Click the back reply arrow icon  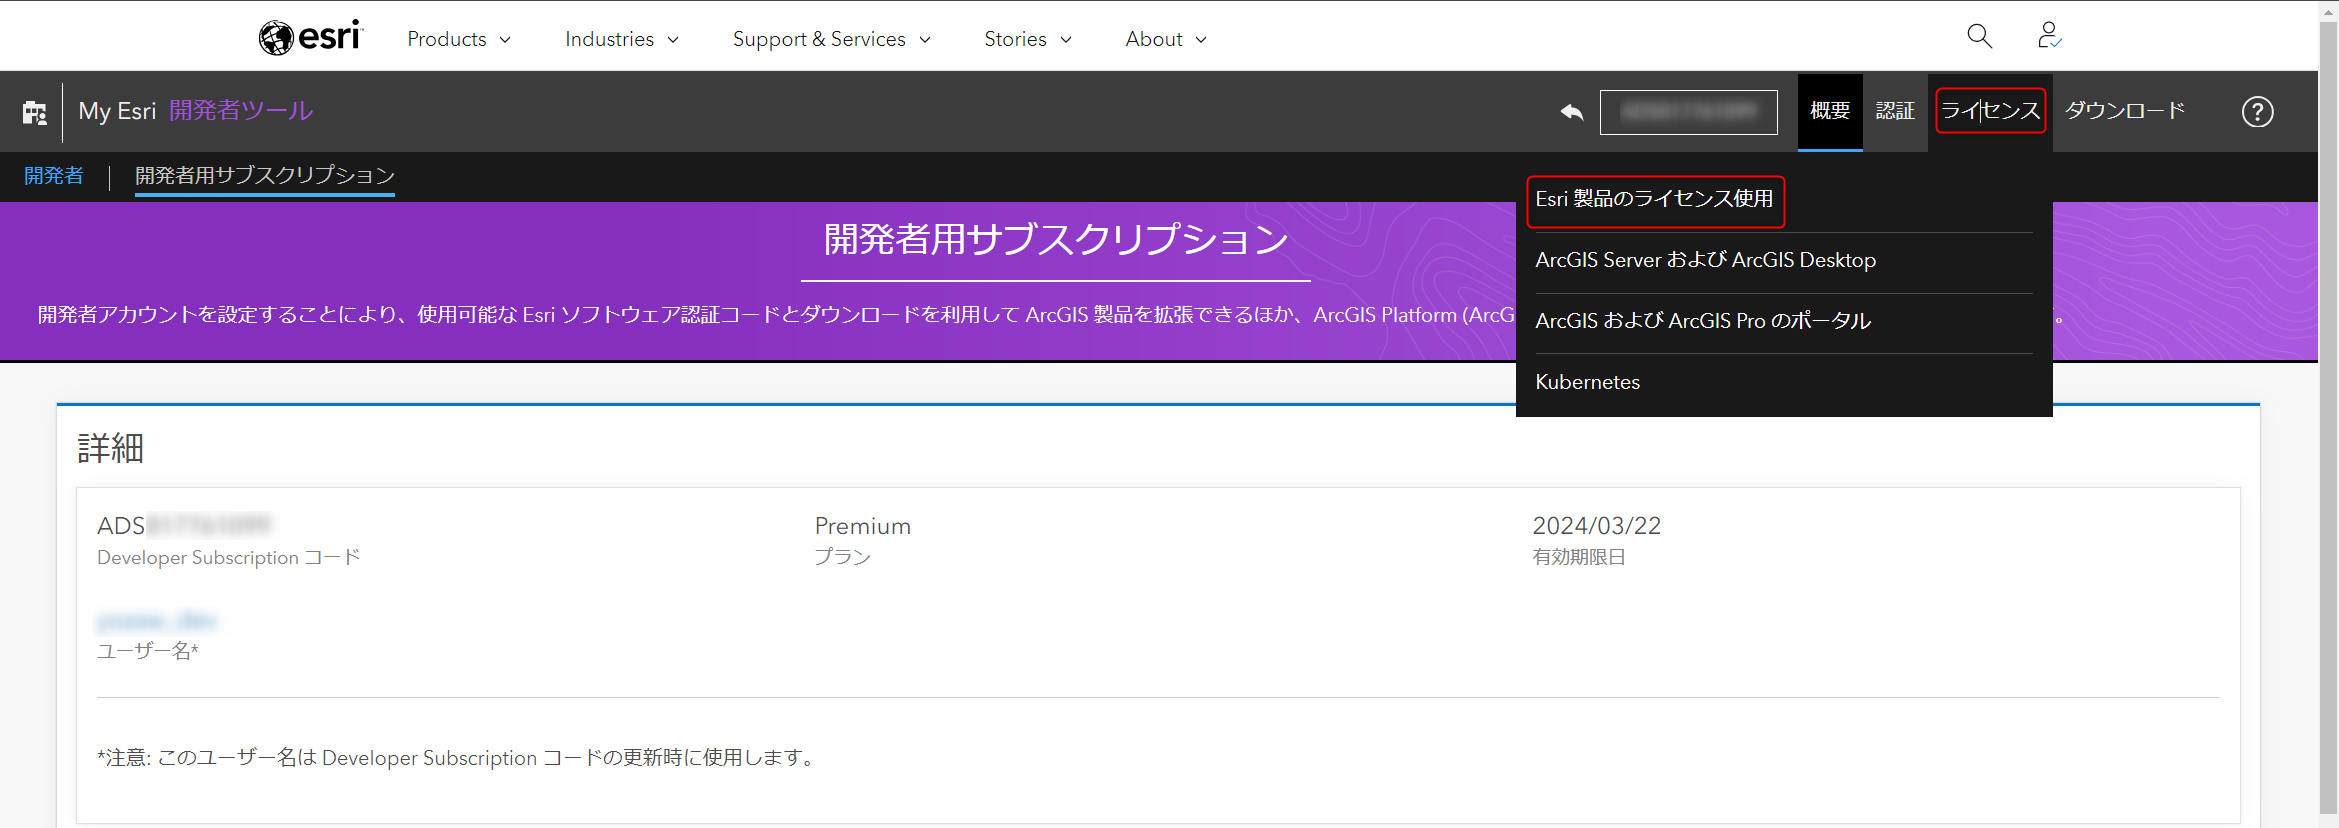1572,112
